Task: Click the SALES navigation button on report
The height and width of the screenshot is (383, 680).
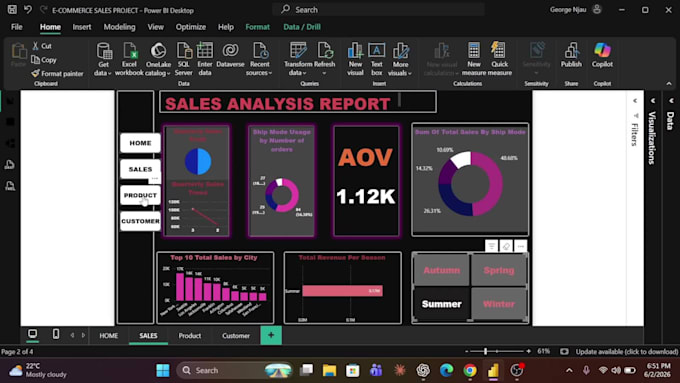Action: pos(140,169)
